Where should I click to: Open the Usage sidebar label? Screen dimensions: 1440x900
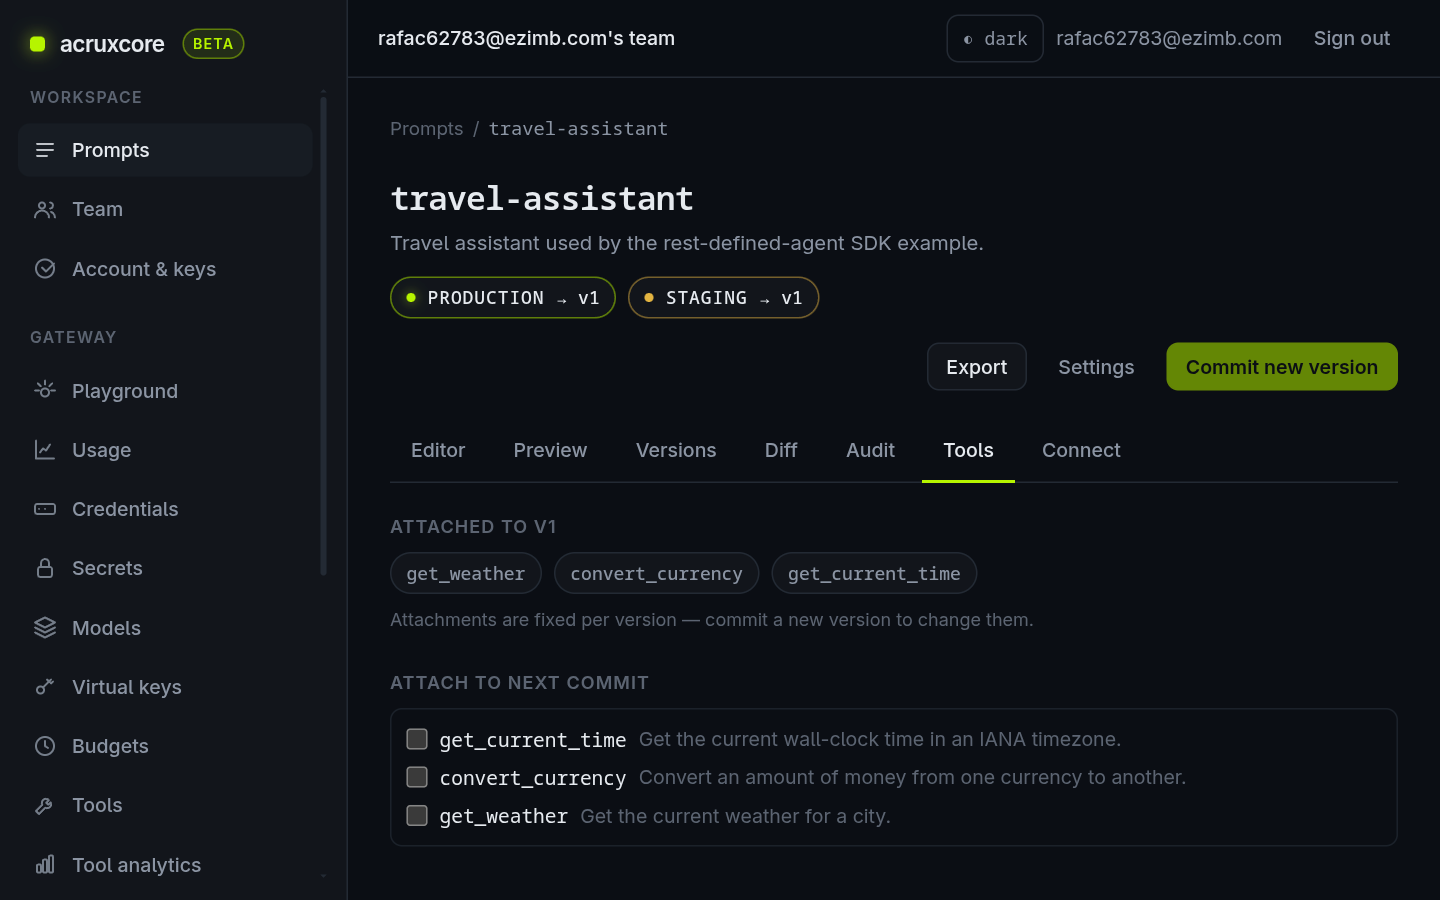(101, 450)
